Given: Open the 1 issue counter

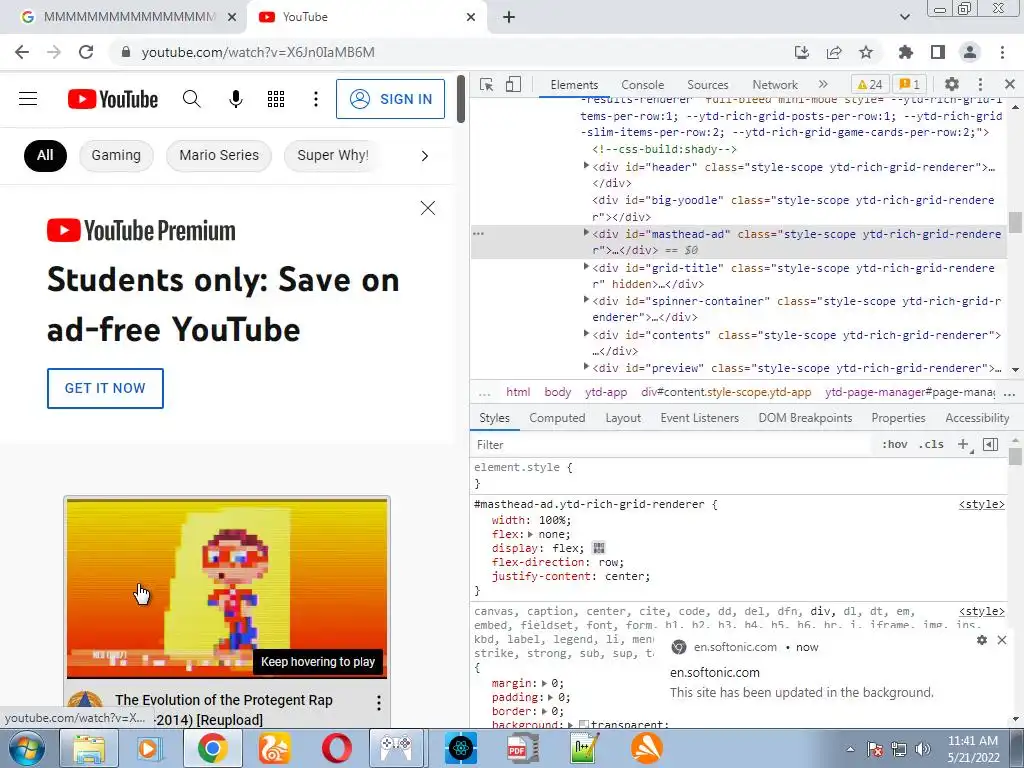Looking at the screenshot, I should (910, 84).
